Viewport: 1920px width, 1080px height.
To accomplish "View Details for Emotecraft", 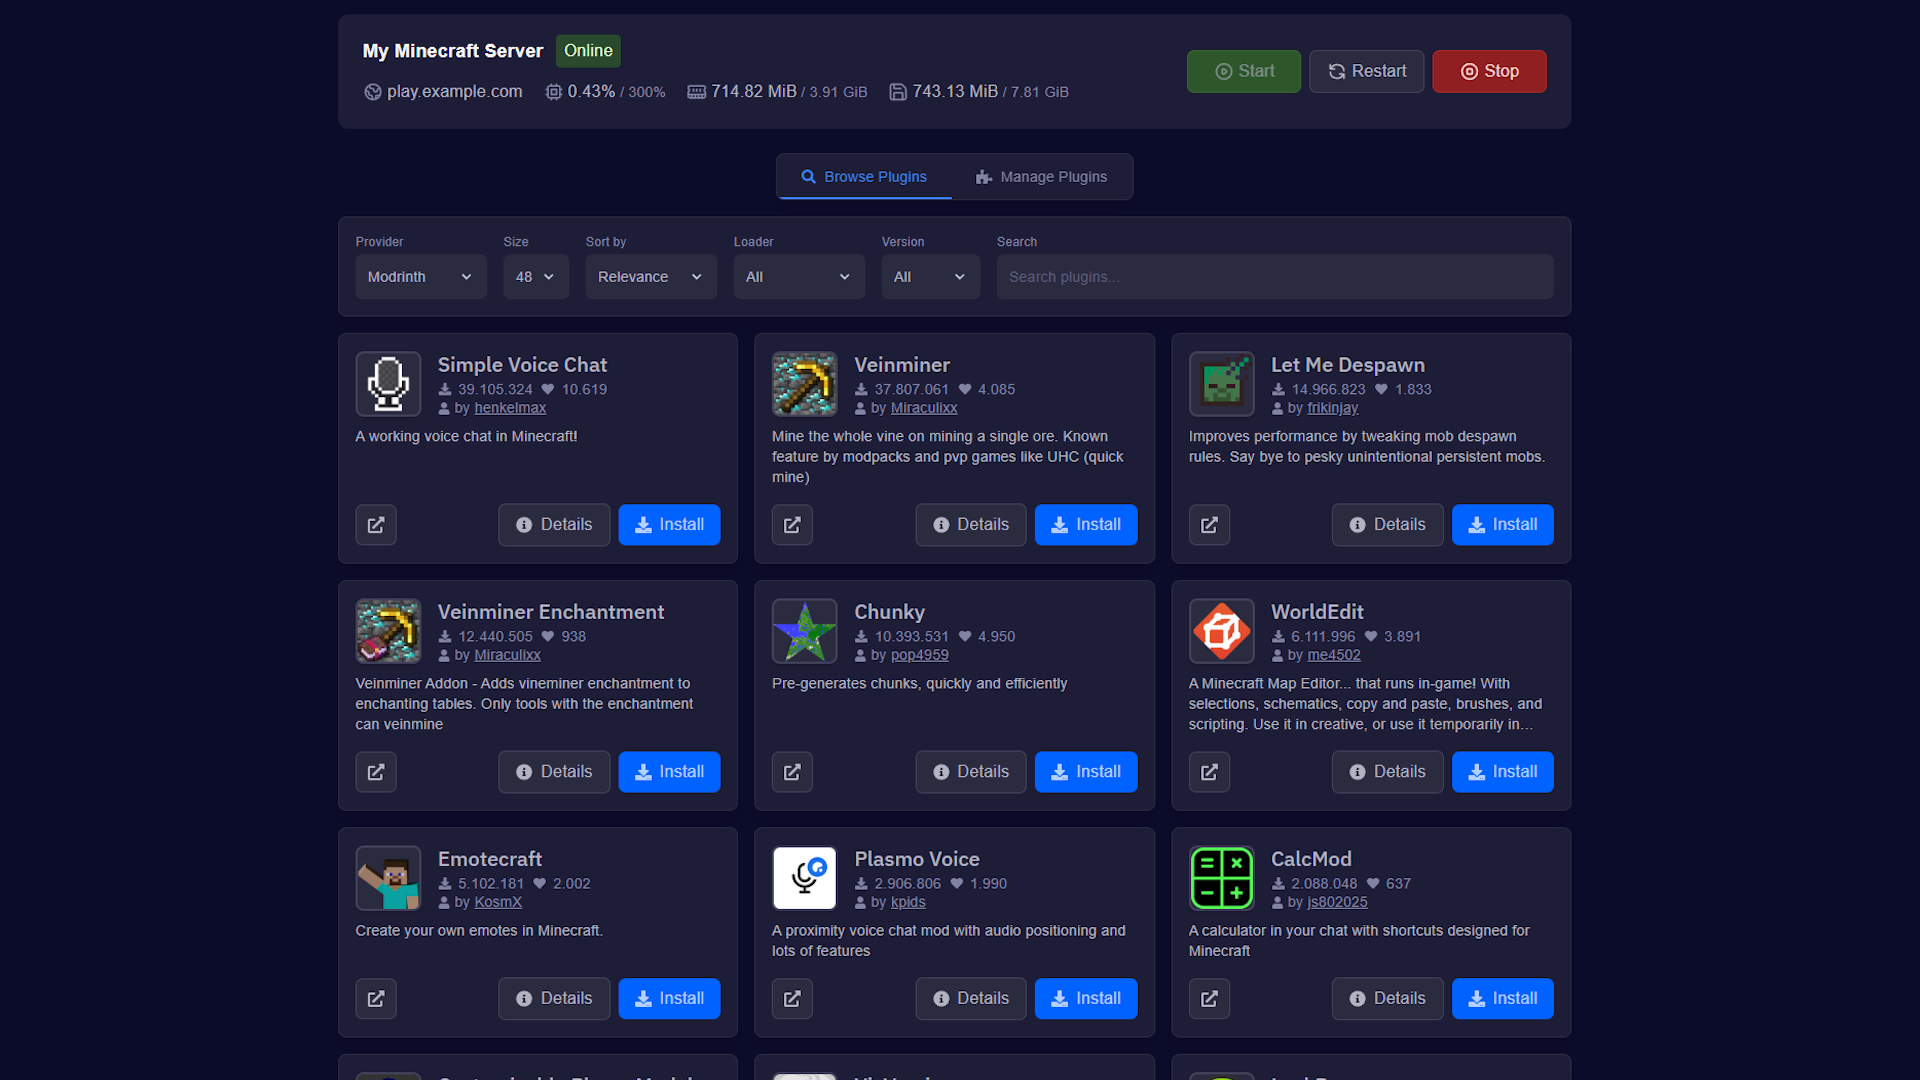I will coord(554,999).
